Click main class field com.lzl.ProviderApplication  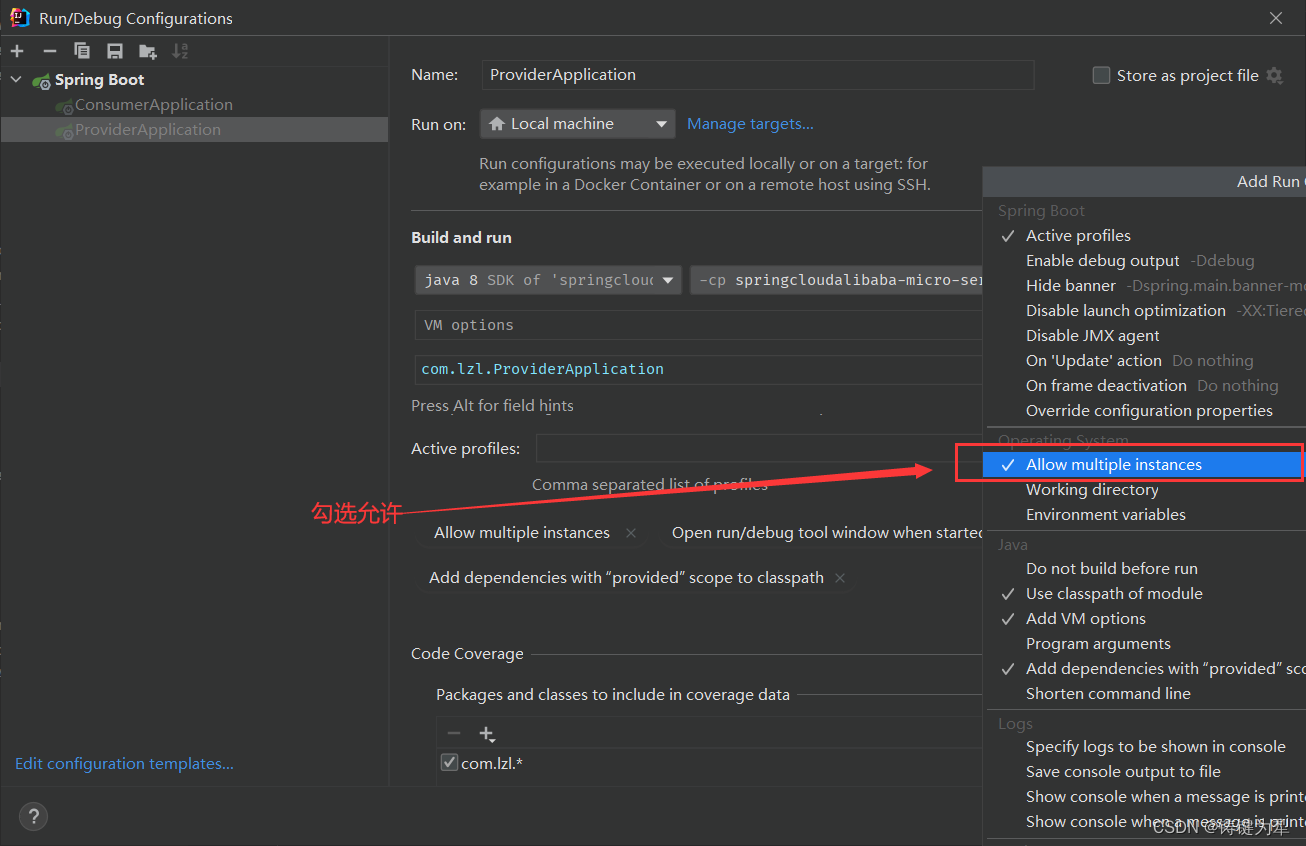(699, 369)
